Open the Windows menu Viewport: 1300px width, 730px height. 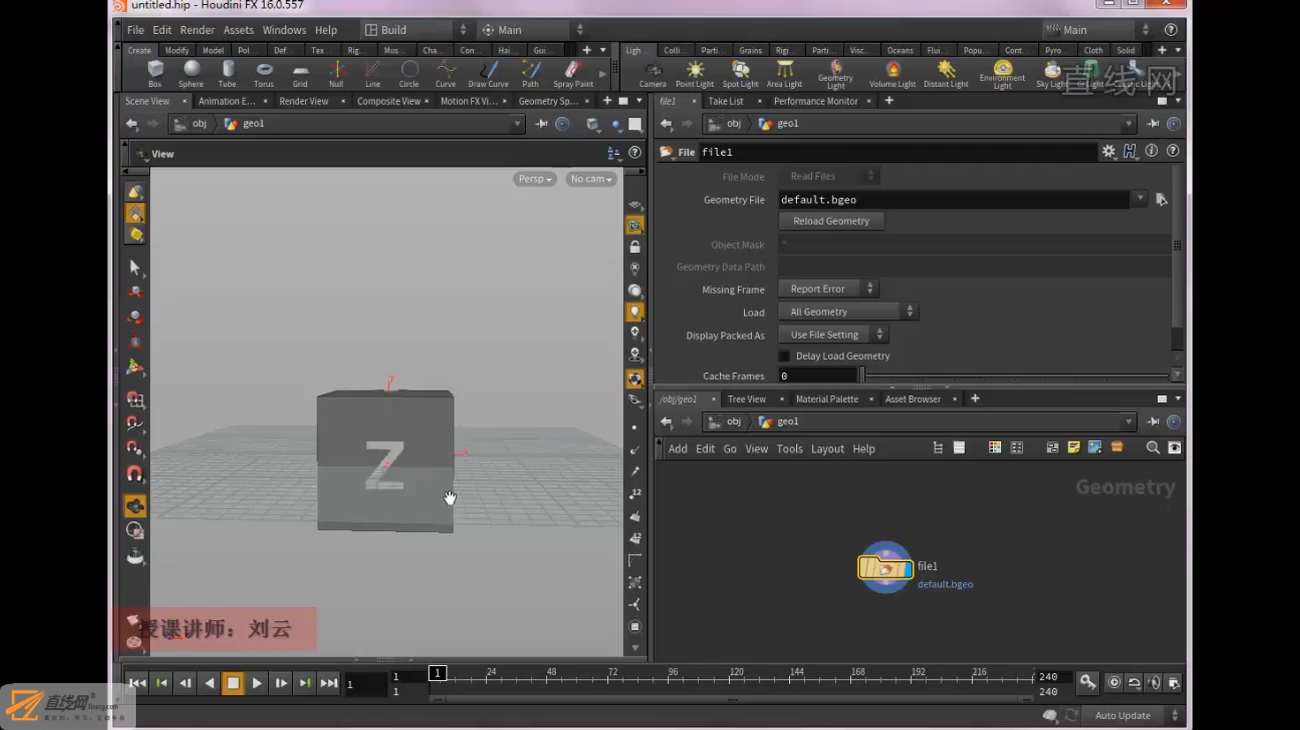click(284, 30)
